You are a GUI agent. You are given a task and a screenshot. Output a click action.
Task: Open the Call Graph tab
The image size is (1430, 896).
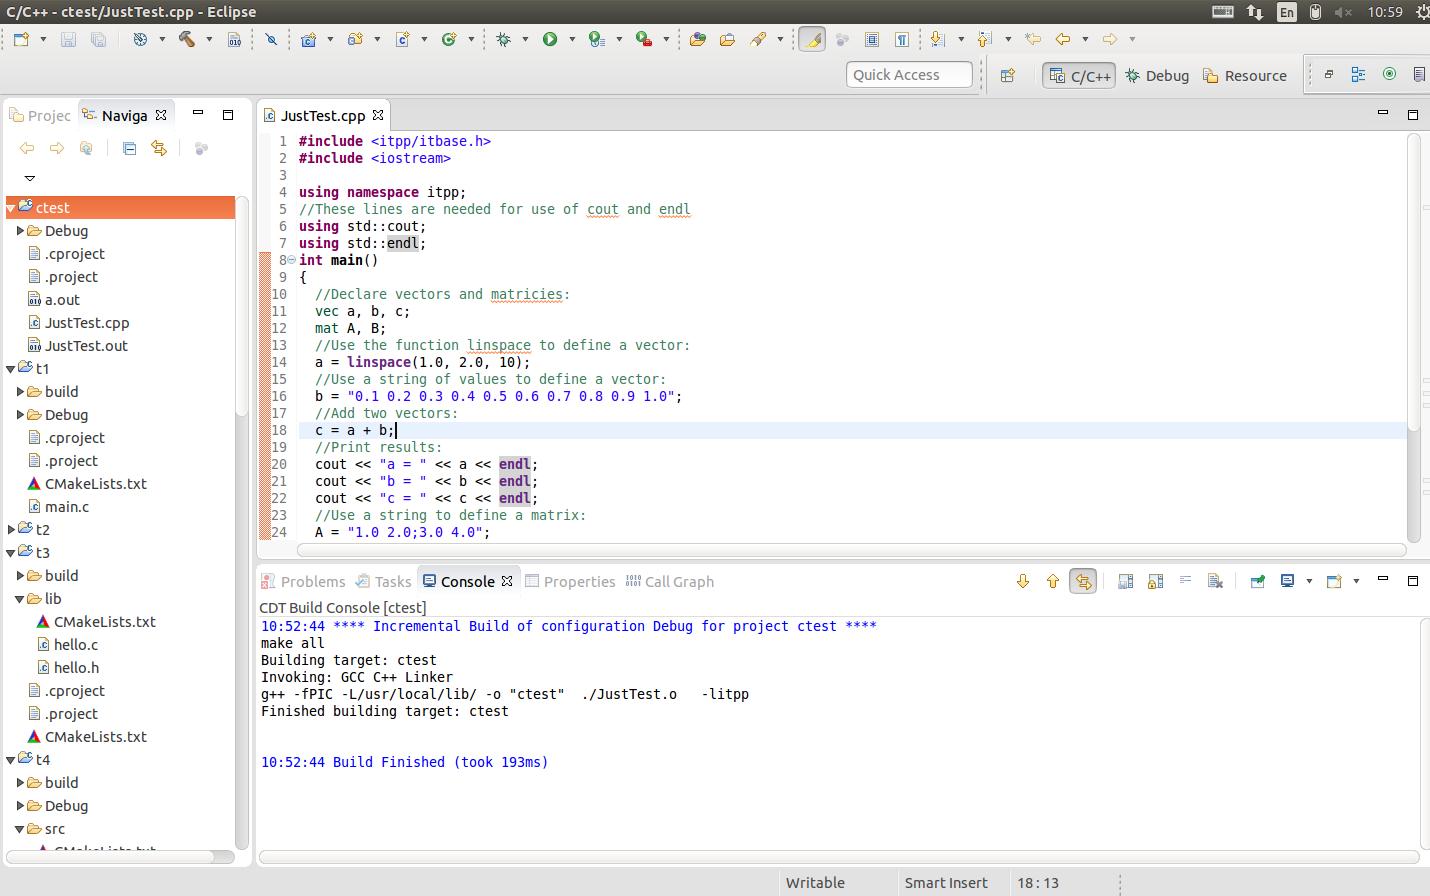pos(669,581)
